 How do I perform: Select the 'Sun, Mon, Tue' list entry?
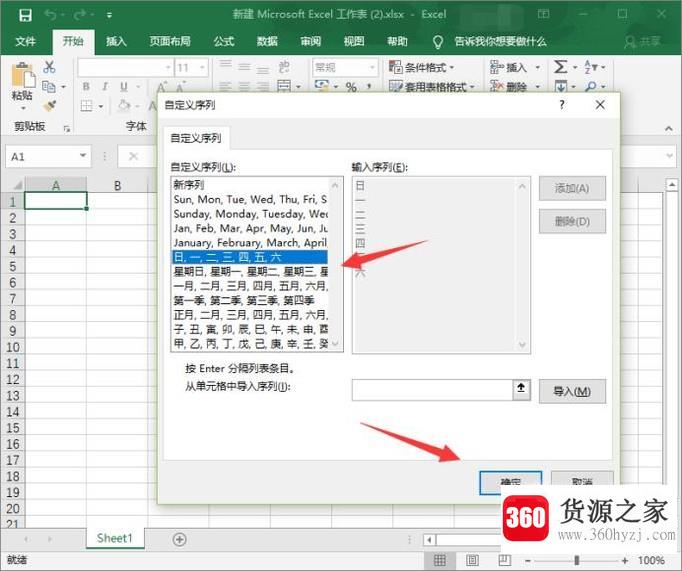[250, 199]
